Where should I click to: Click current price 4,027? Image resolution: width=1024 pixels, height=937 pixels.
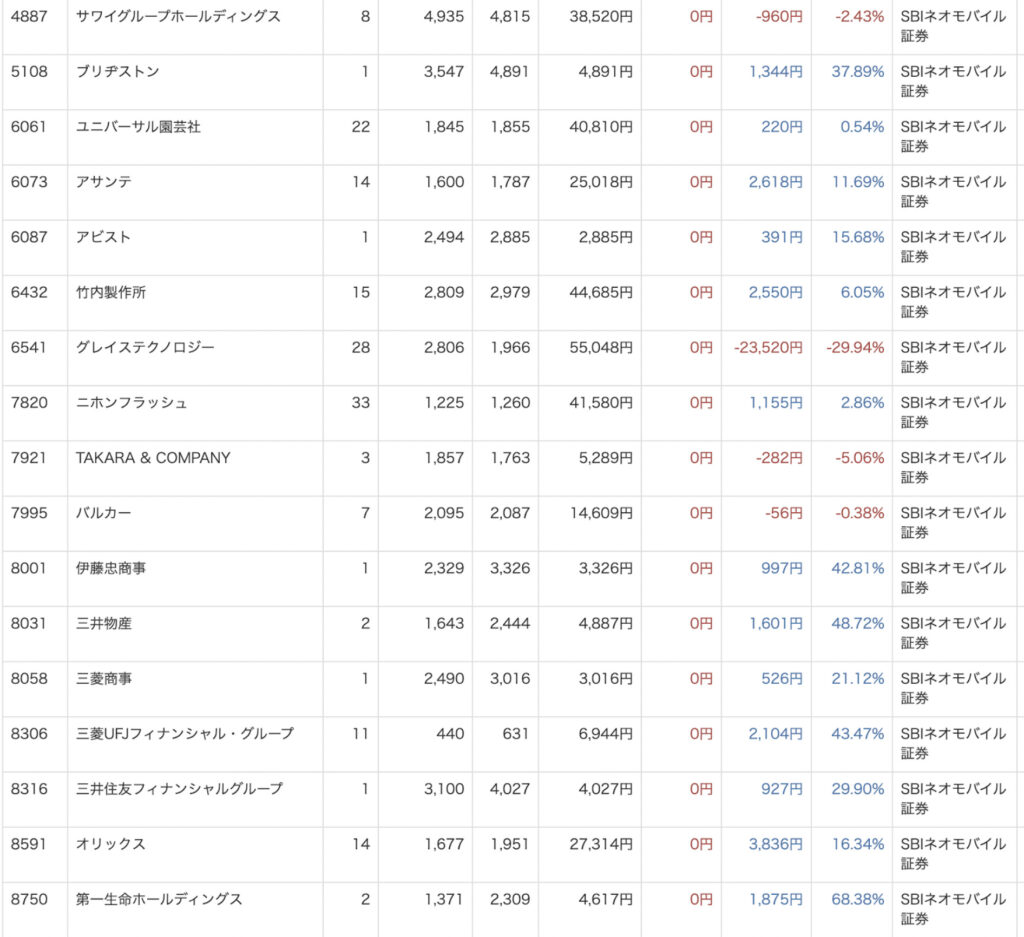pyautogui.click(x=510, y=789)
